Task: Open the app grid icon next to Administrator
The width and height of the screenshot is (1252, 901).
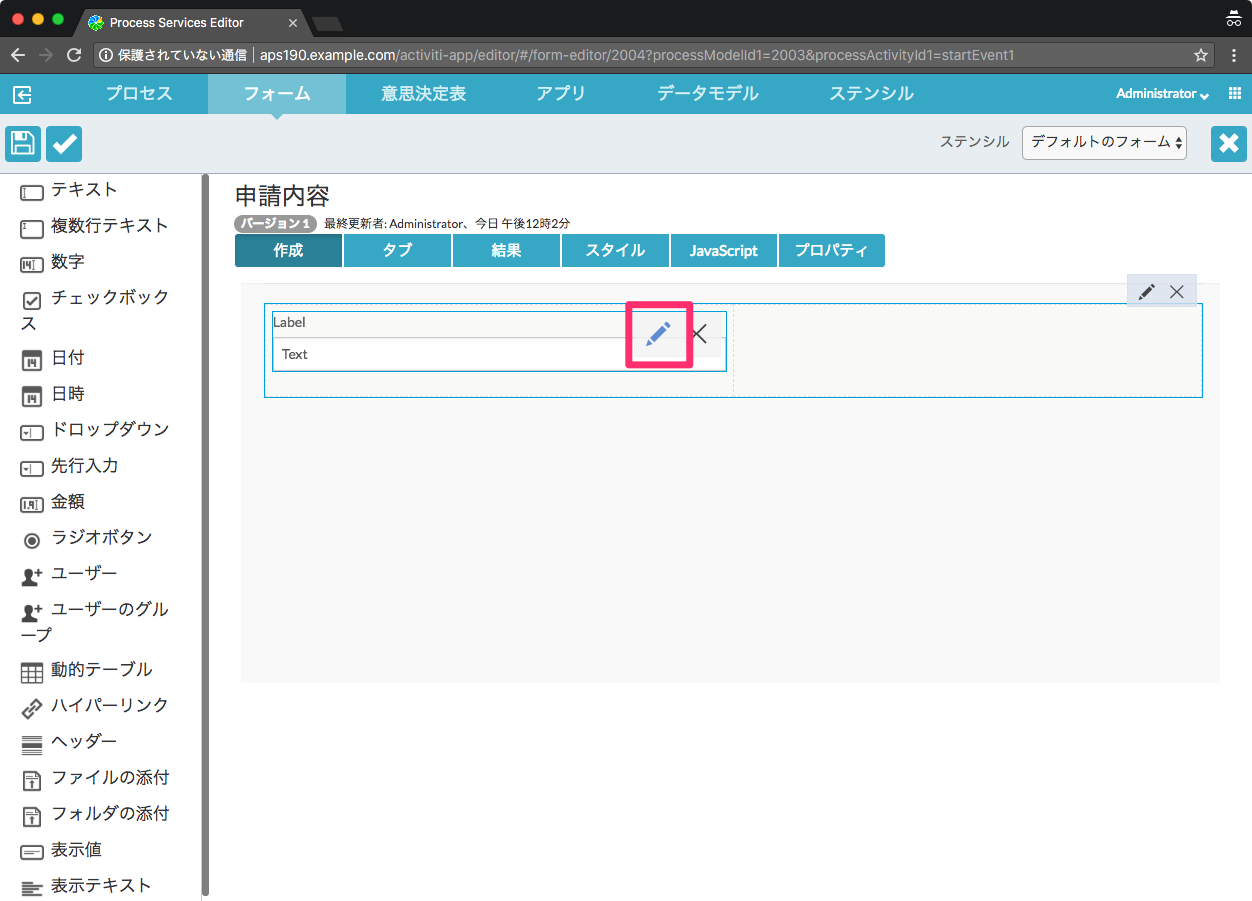Action: 1235,93
